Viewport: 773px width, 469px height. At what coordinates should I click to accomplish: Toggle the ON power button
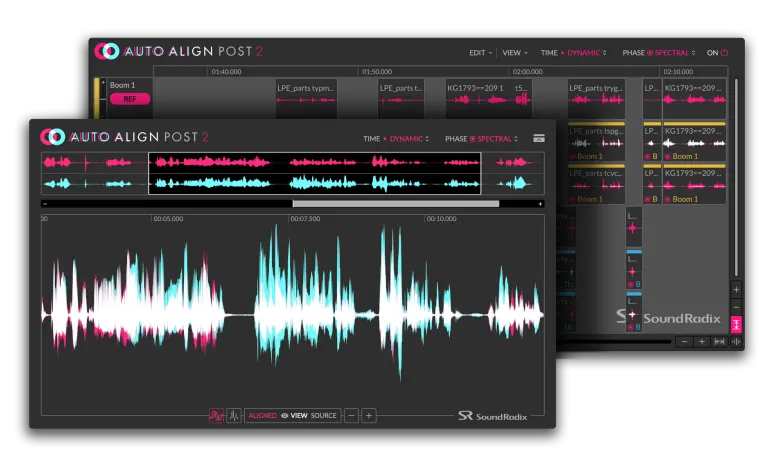point(724,52)
